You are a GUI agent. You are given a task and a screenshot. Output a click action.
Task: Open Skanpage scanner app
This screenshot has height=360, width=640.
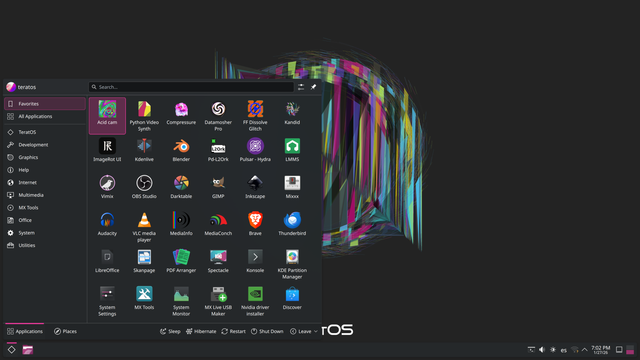coord(144,264)
